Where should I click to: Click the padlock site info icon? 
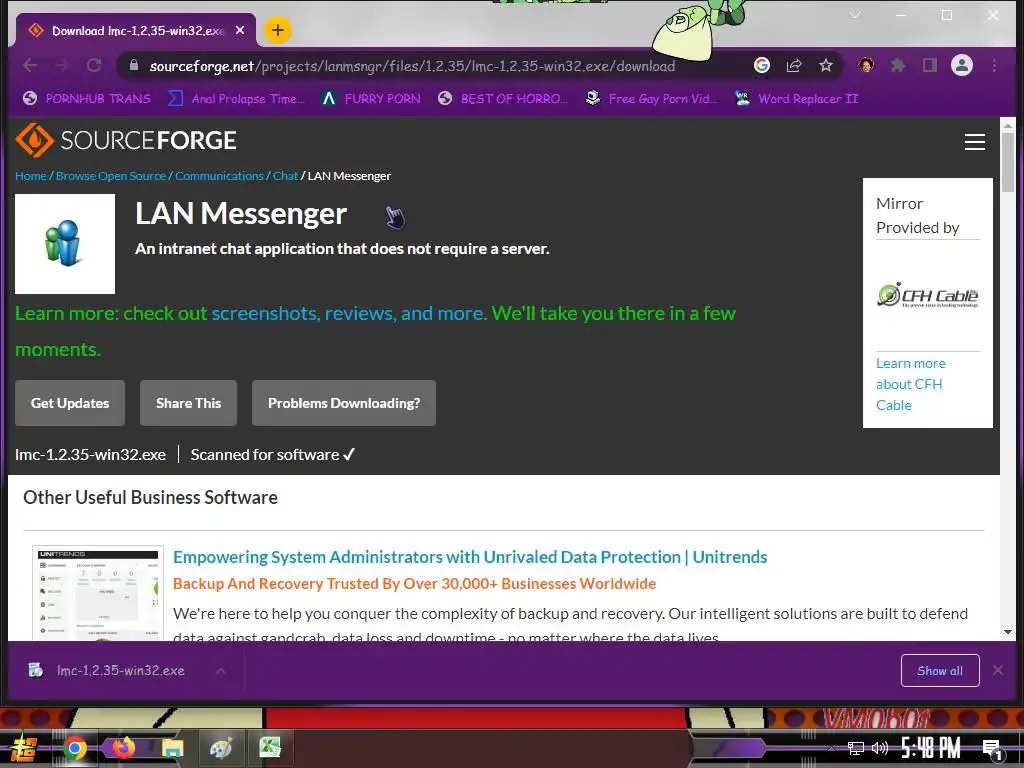pos(133,65)
